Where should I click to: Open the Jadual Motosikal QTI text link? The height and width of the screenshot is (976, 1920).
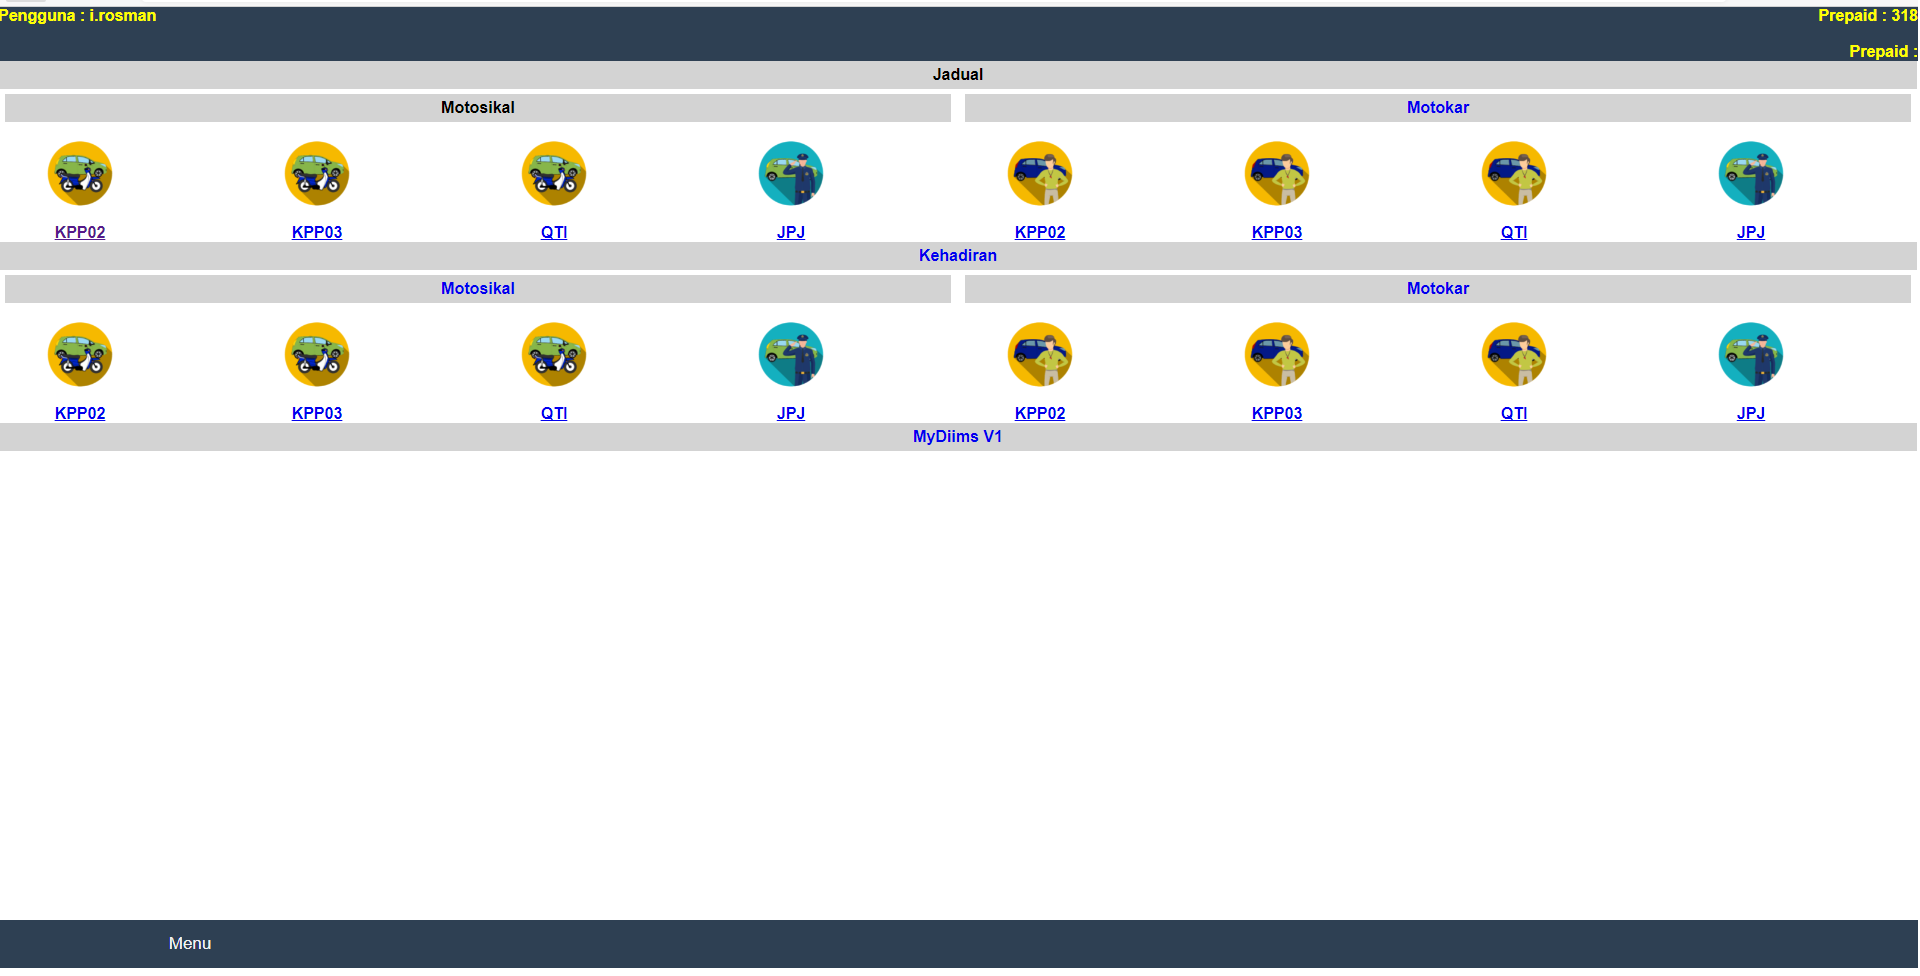pos(554,232)
